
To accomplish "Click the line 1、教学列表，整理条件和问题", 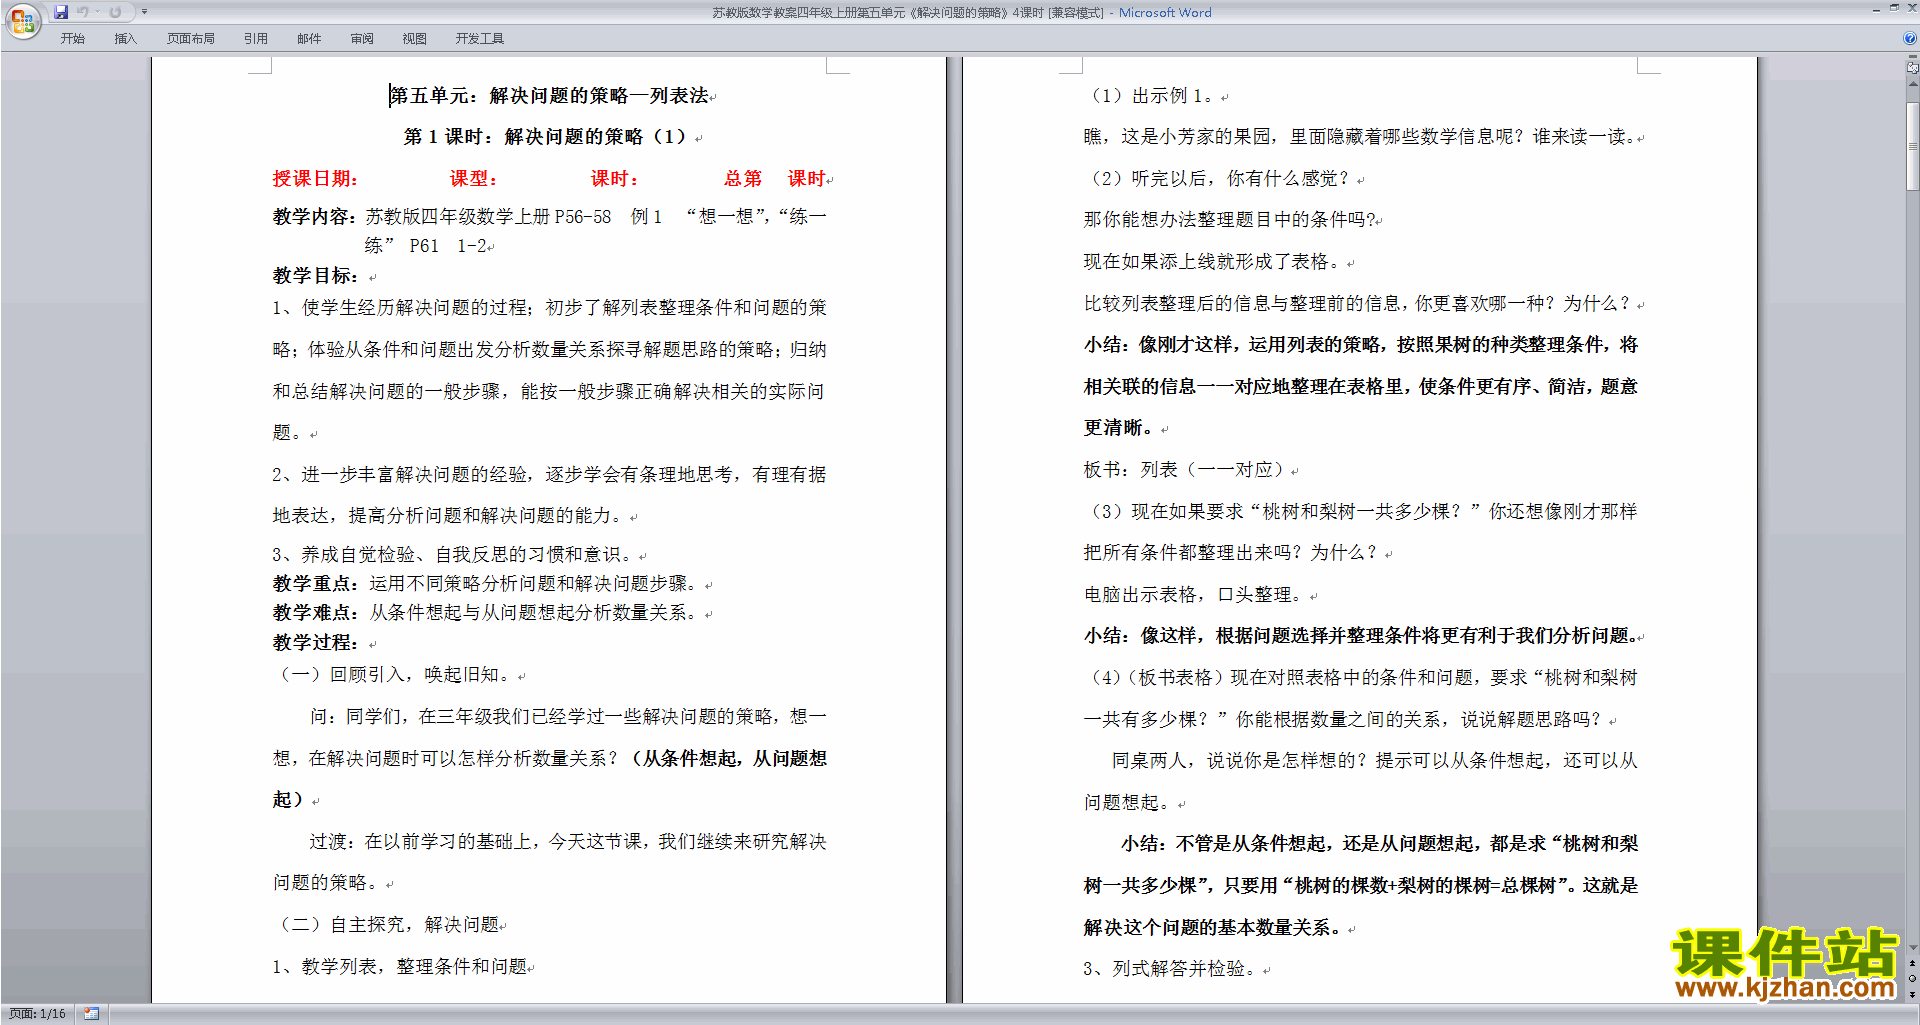I will coord(400,967).
